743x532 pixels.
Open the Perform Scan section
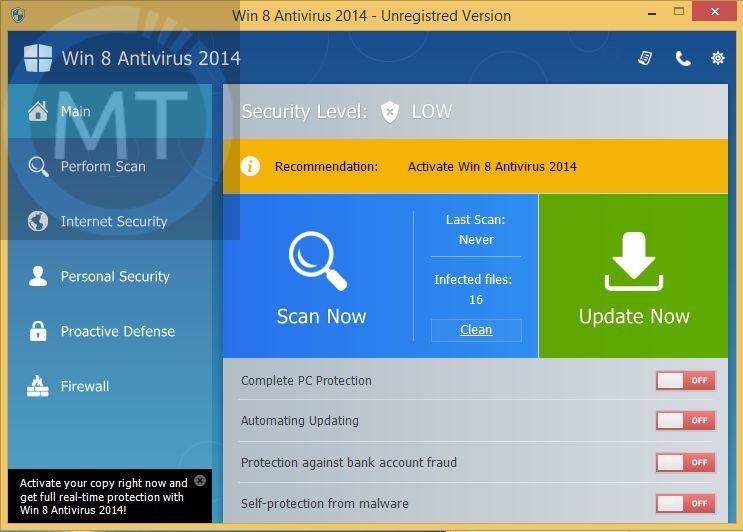coord(110,166)
